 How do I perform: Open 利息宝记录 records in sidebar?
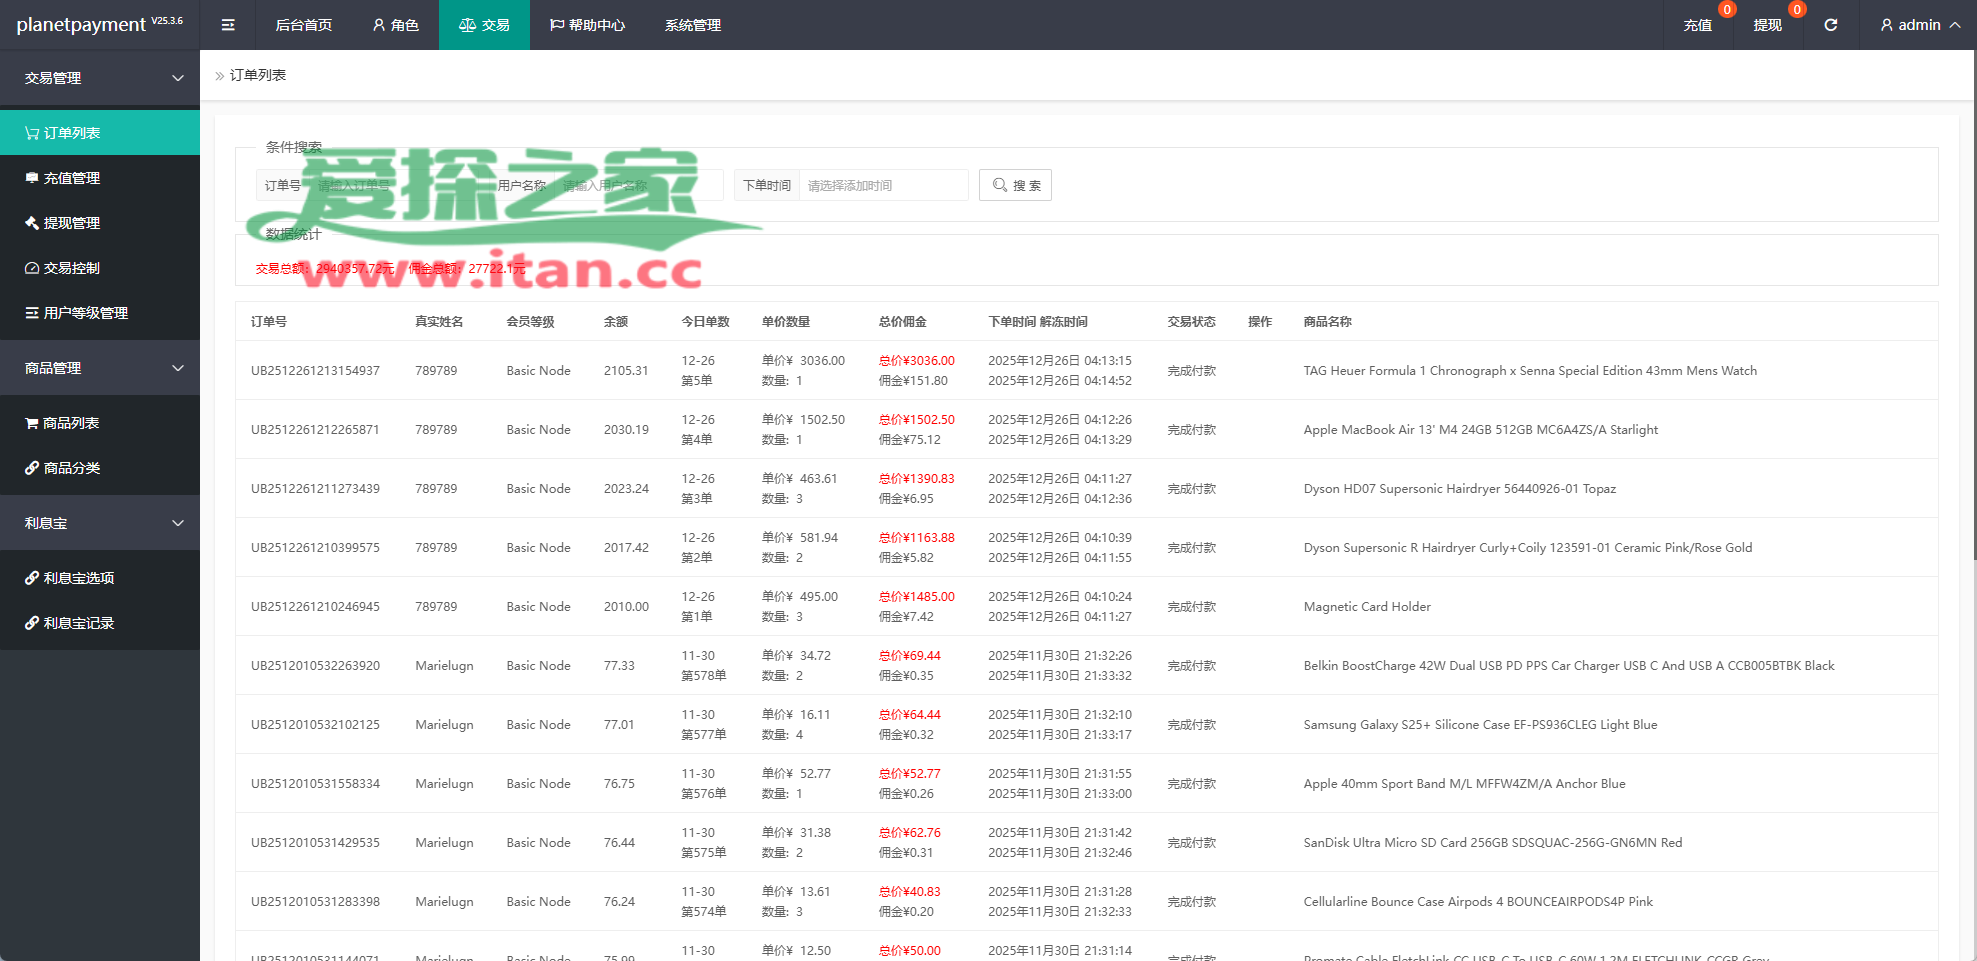tap(79, 623)
